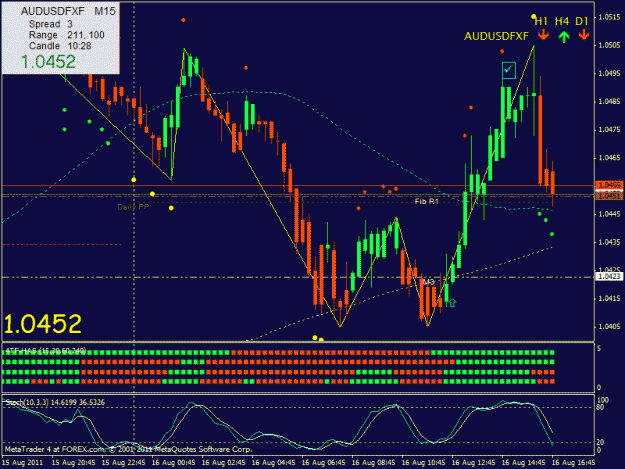625x469 pixels.
Task: Click the stochastic 80 level label
Action: point(601,407)
